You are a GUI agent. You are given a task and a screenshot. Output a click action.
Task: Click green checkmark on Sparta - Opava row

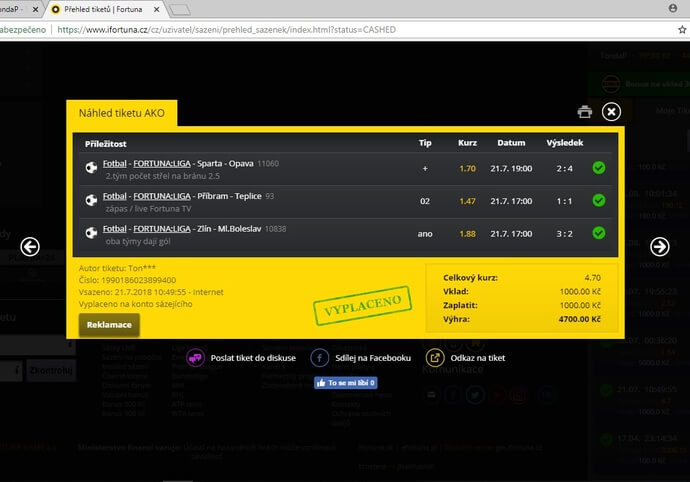click(598, 168)
